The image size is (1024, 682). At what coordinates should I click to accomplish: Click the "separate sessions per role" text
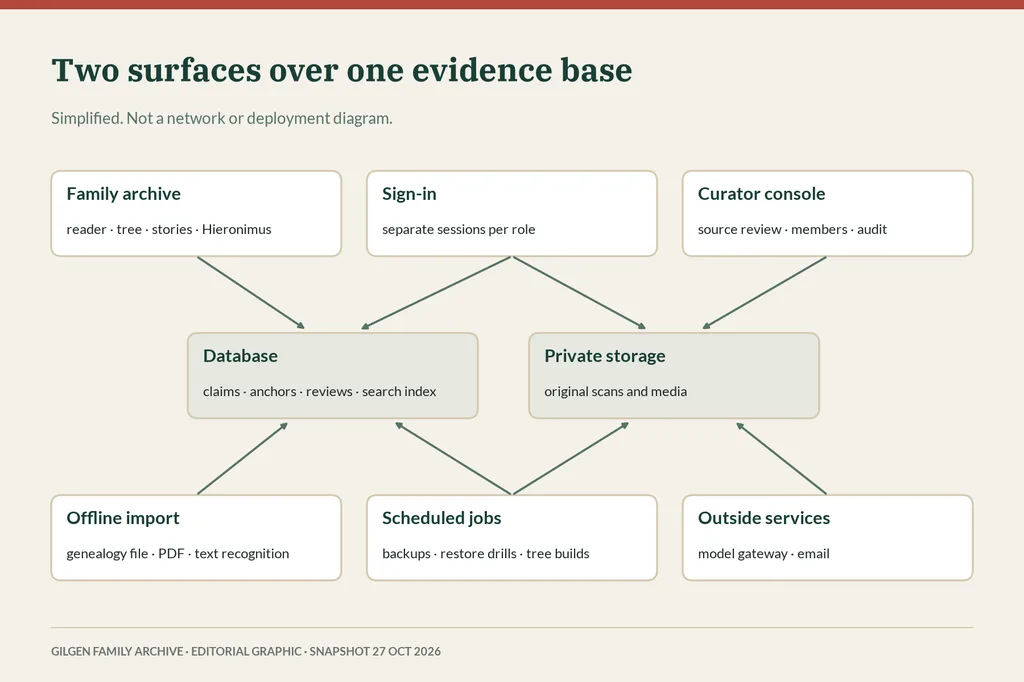click(458, 229)
